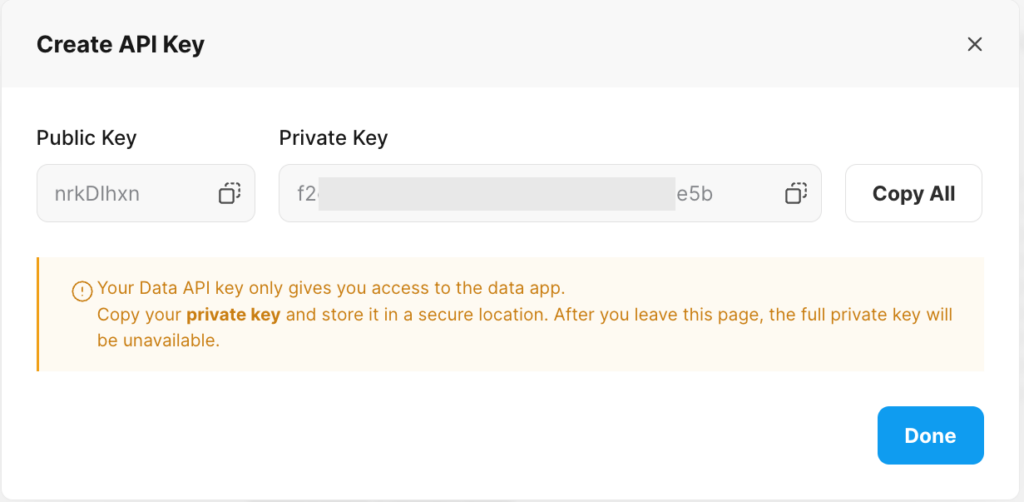1024x502 pixels.
Task: Copy the public key using its copy icon
Action: click(x=229, y=193)
